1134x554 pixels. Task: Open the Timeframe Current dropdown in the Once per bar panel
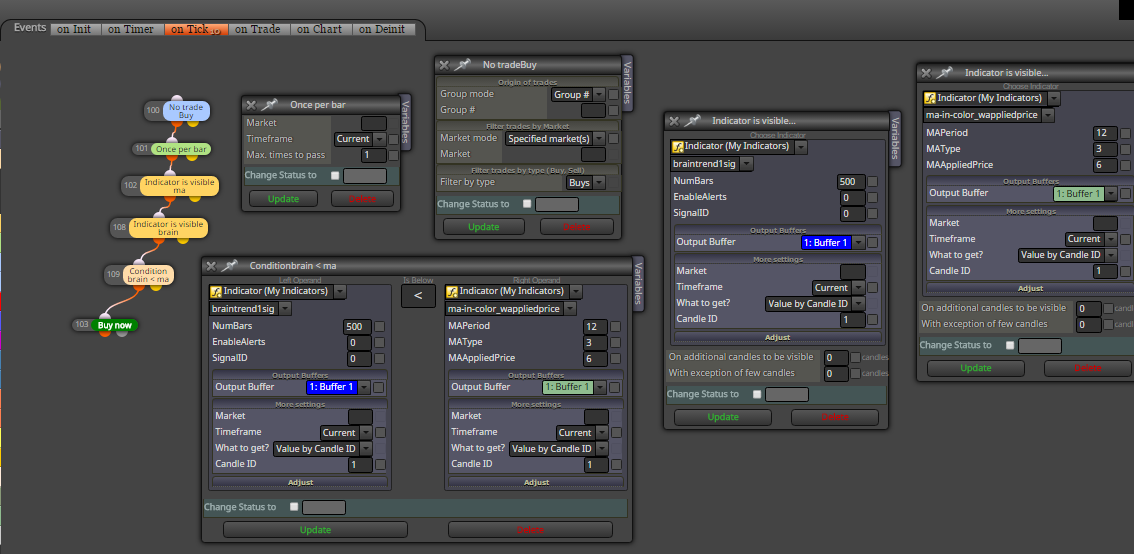(x=361, y=139)
